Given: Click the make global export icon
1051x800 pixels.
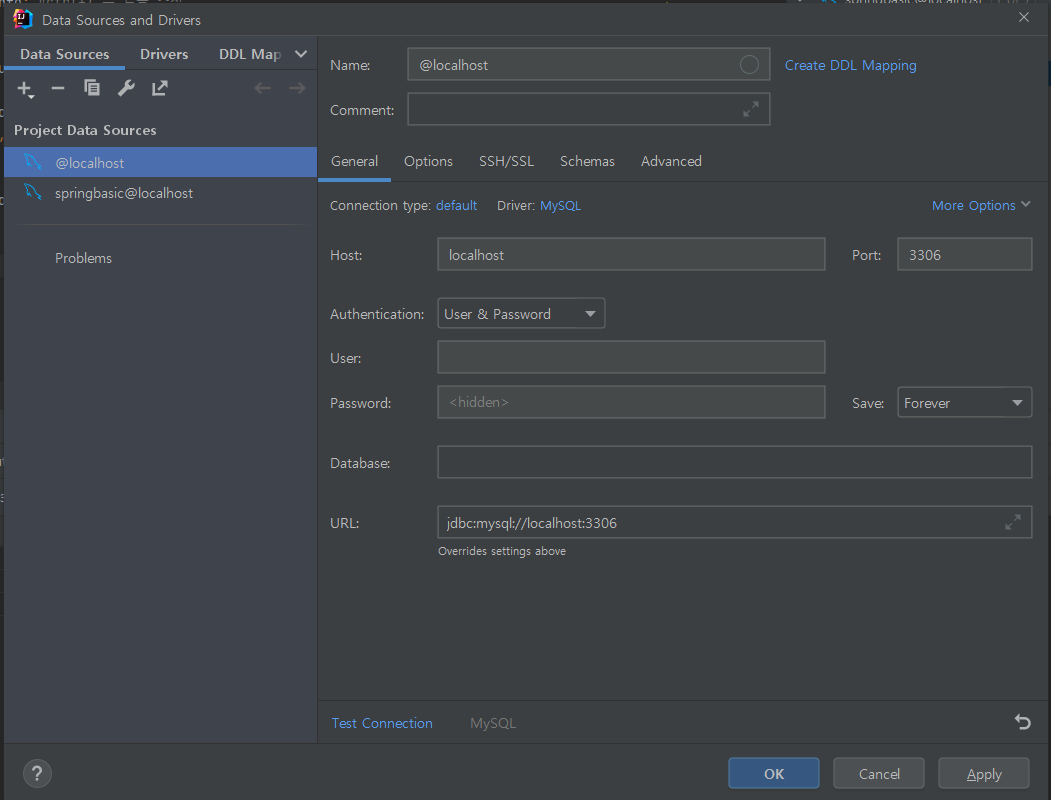Looking at the screenshot, I should point(160,88).
